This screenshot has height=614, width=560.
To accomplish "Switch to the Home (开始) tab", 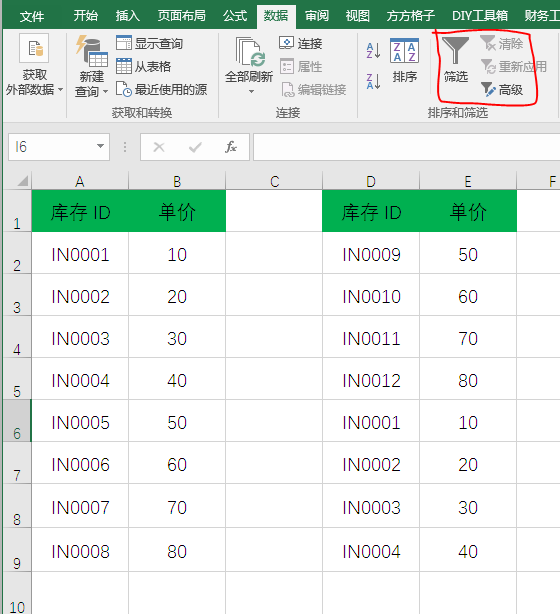I will click(86, 16).
